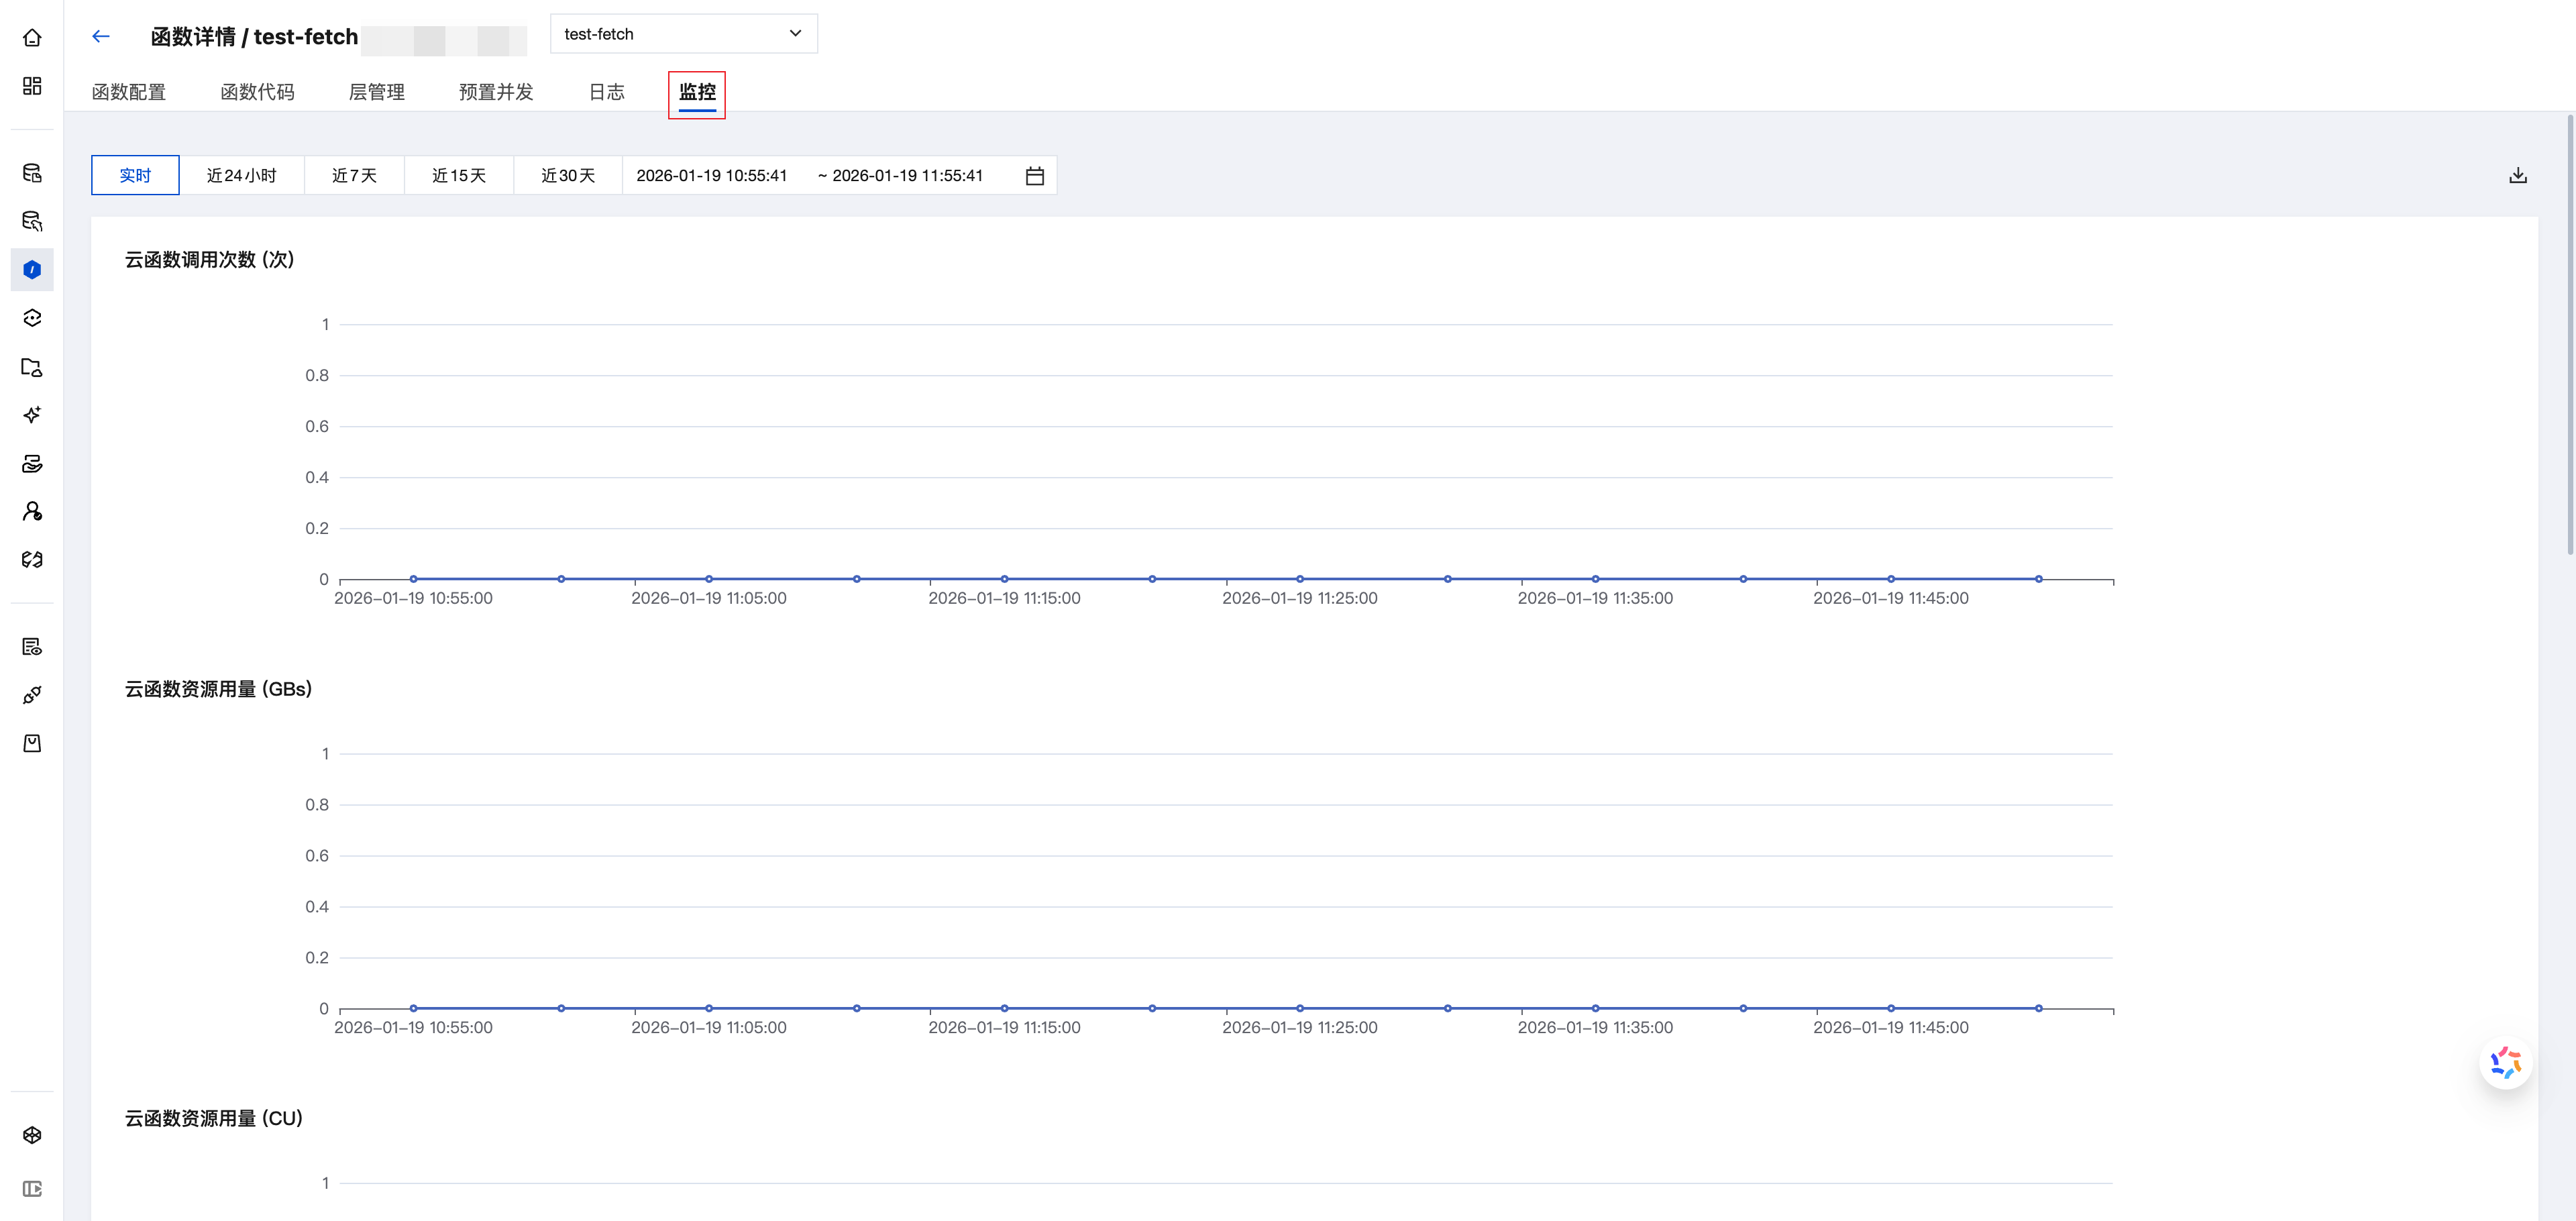Open the calendar date picker icon
This screenshot has height=1221, width=2576.
tap(1034, 176)
